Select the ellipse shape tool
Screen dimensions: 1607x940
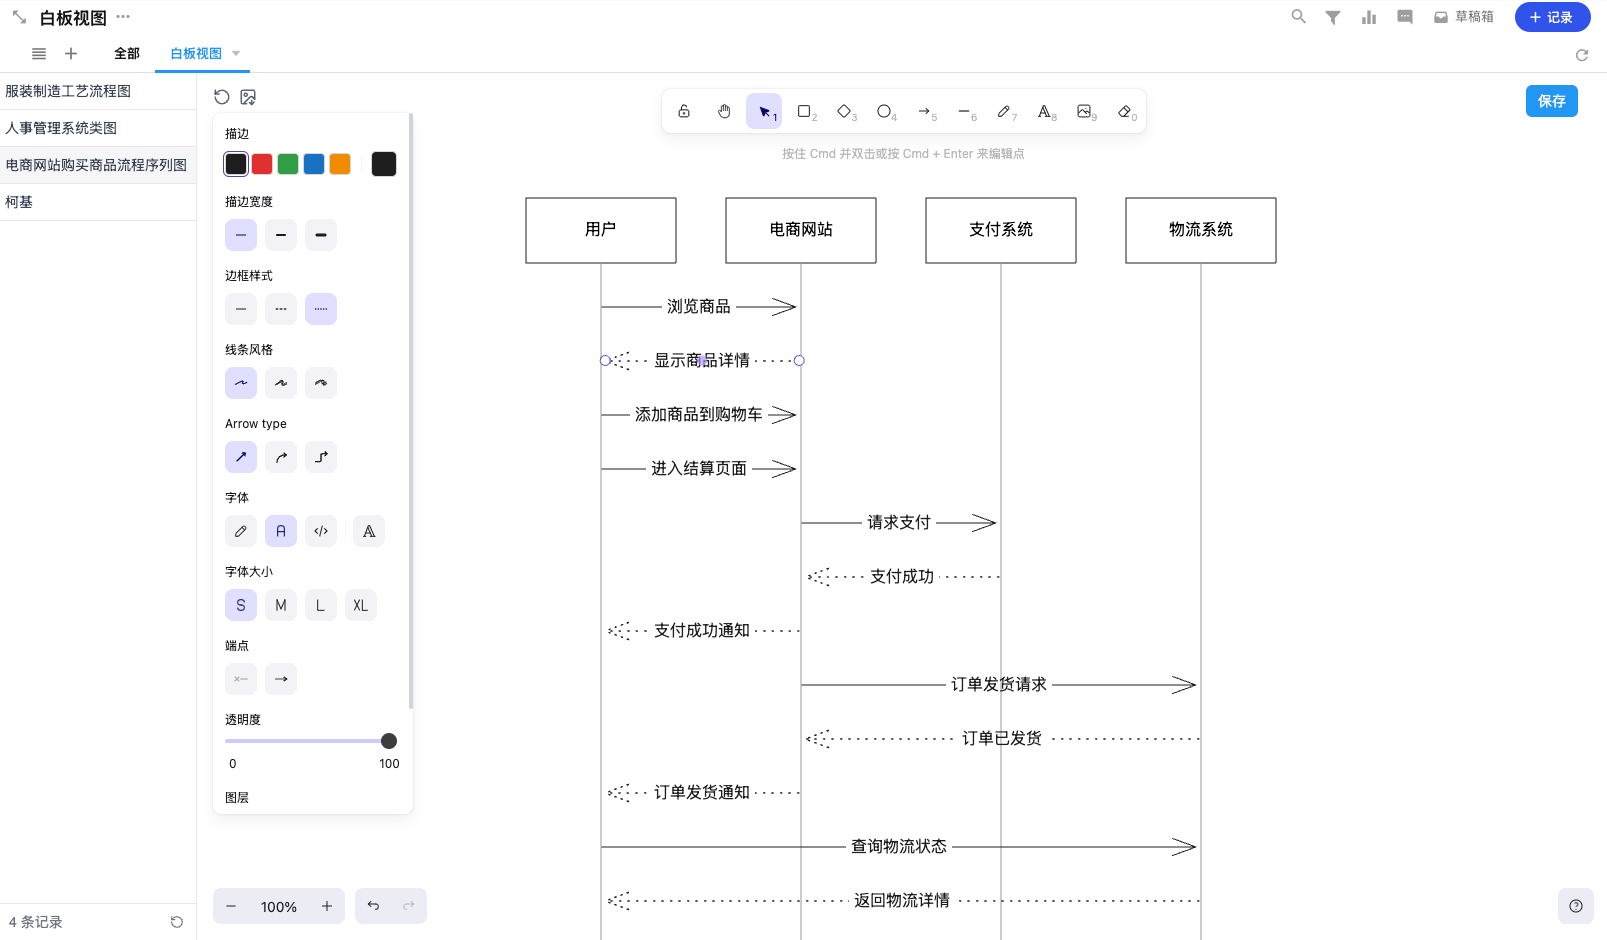884,111
